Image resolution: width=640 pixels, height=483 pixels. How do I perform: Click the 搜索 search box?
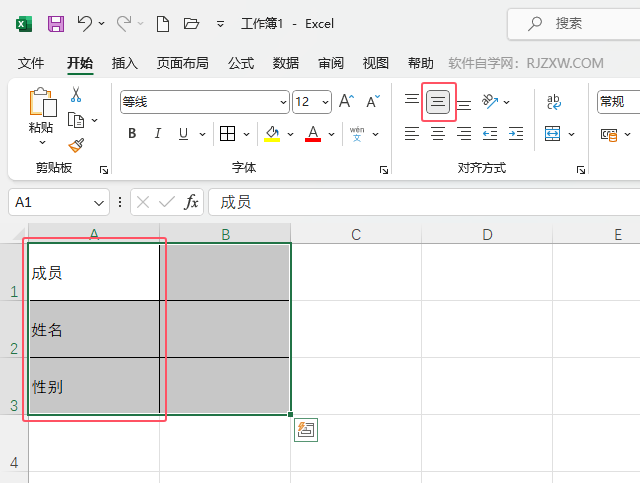573,24
